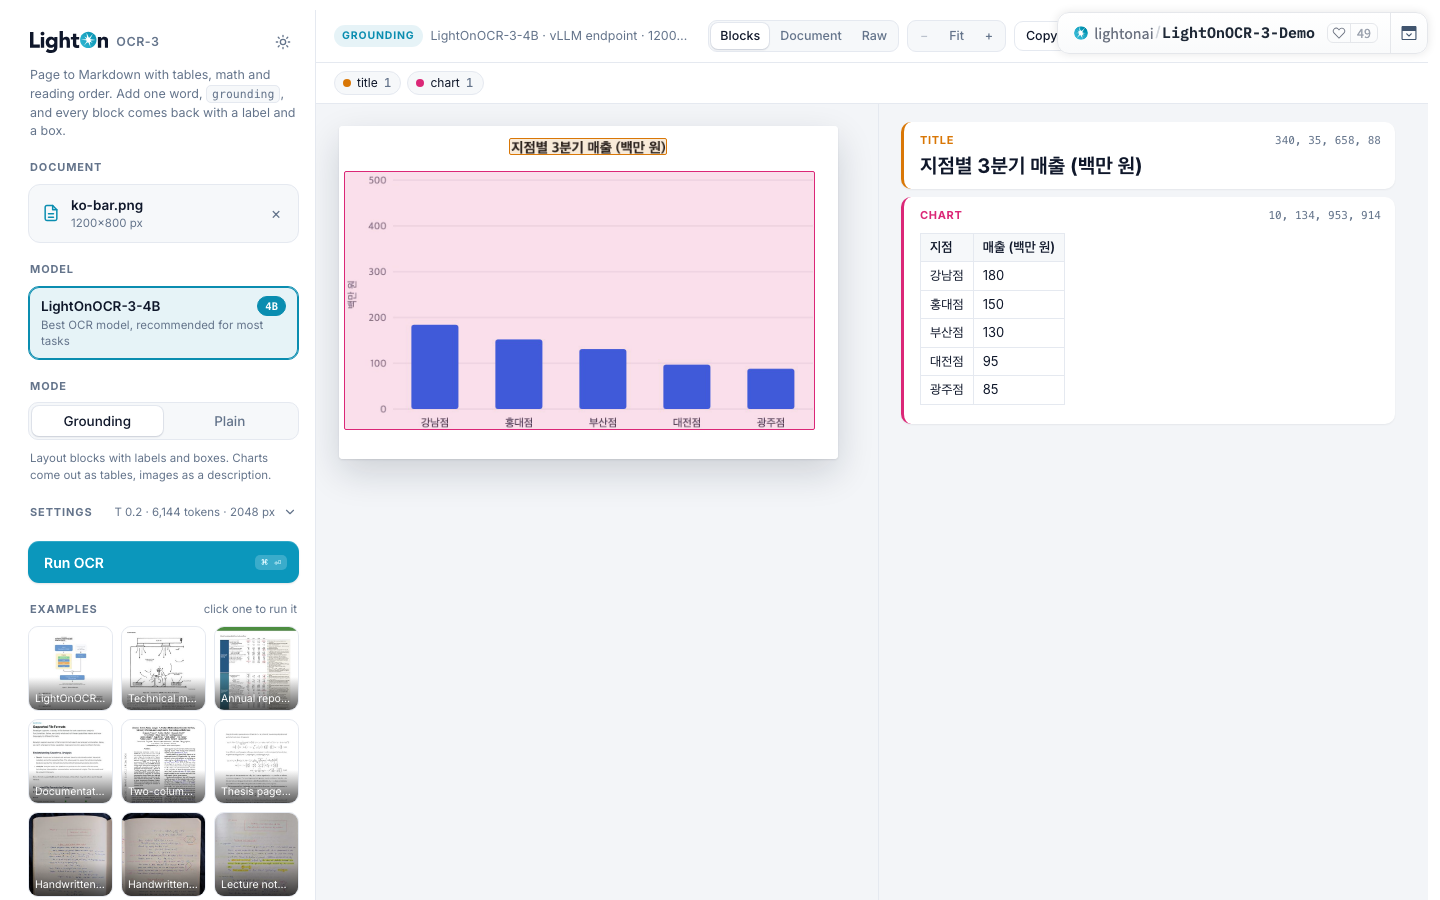Click the 49 likes count

tap(1364, 33)
